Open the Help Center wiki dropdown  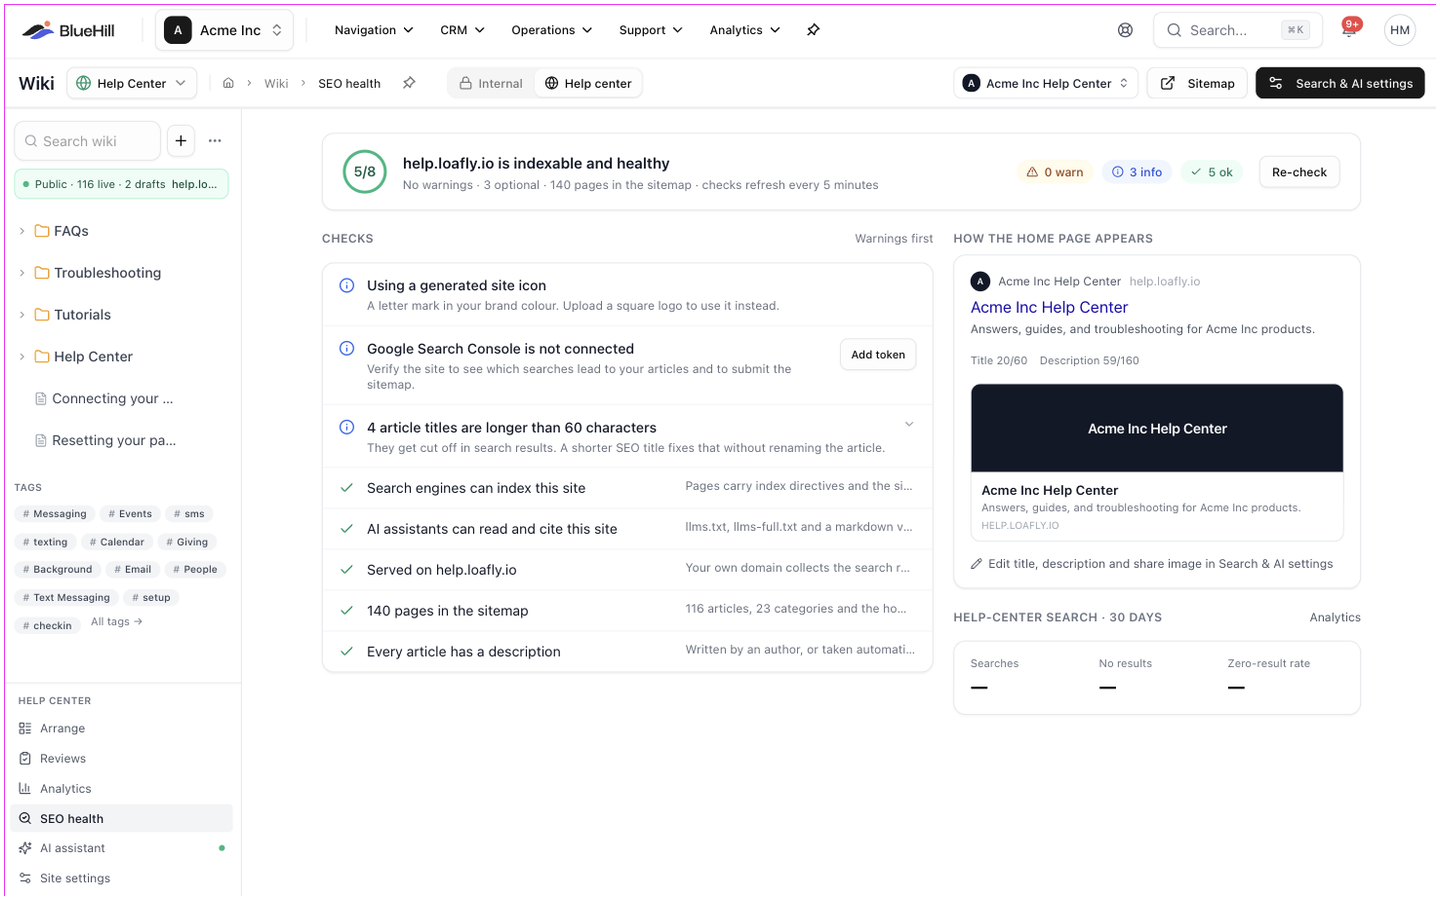pos(132,83)
